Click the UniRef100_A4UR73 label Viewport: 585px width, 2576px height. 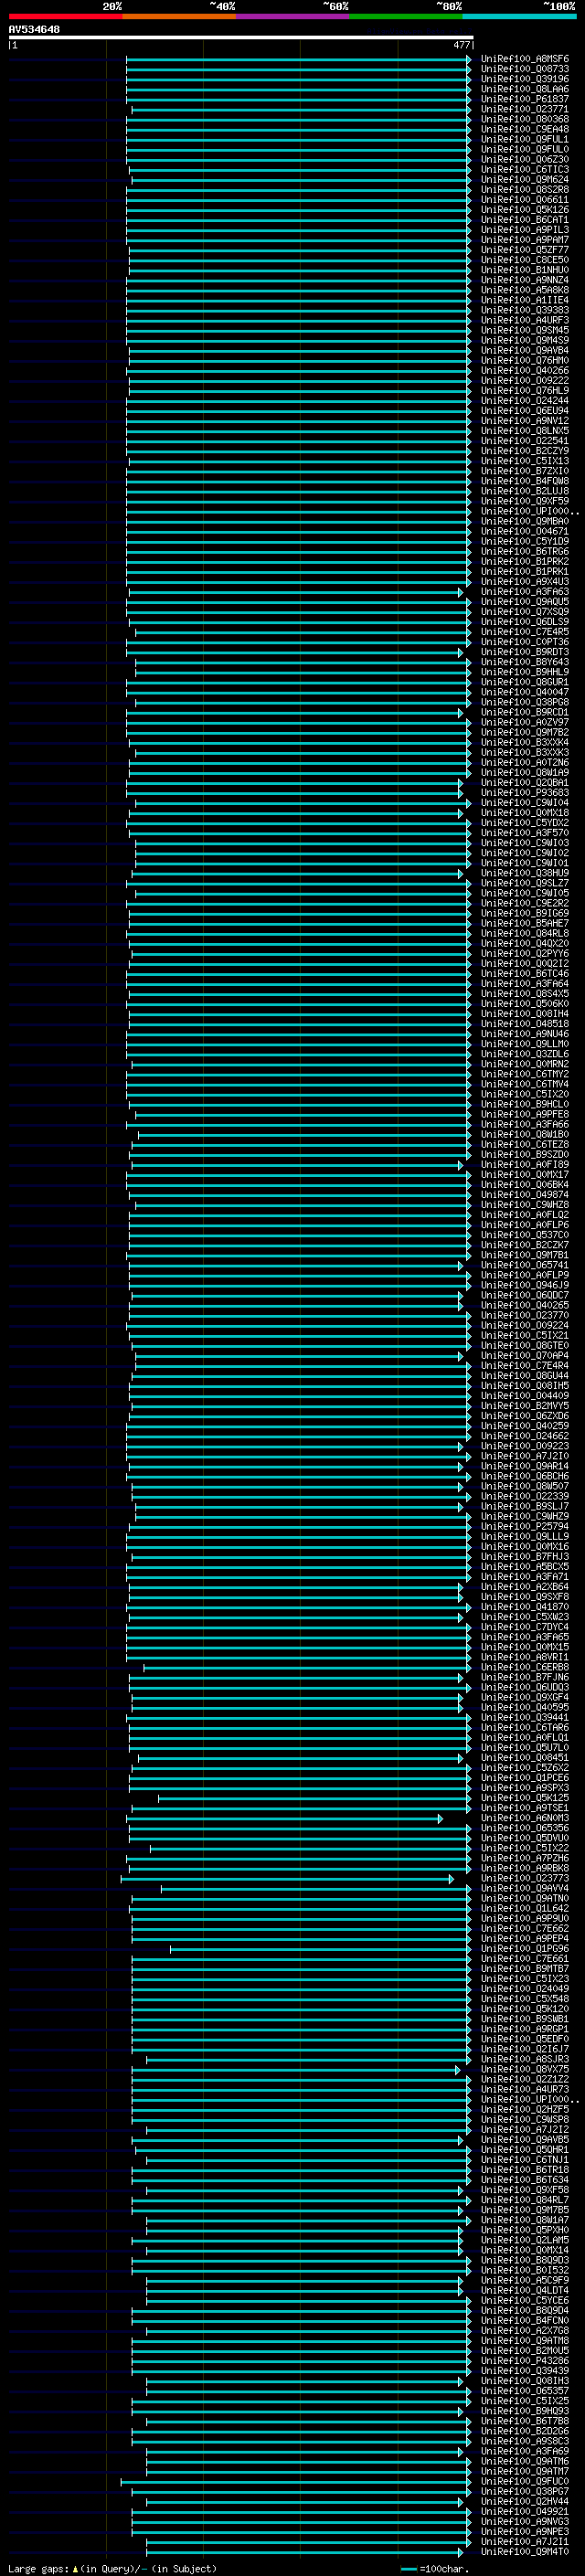[x=525, y=2089]
